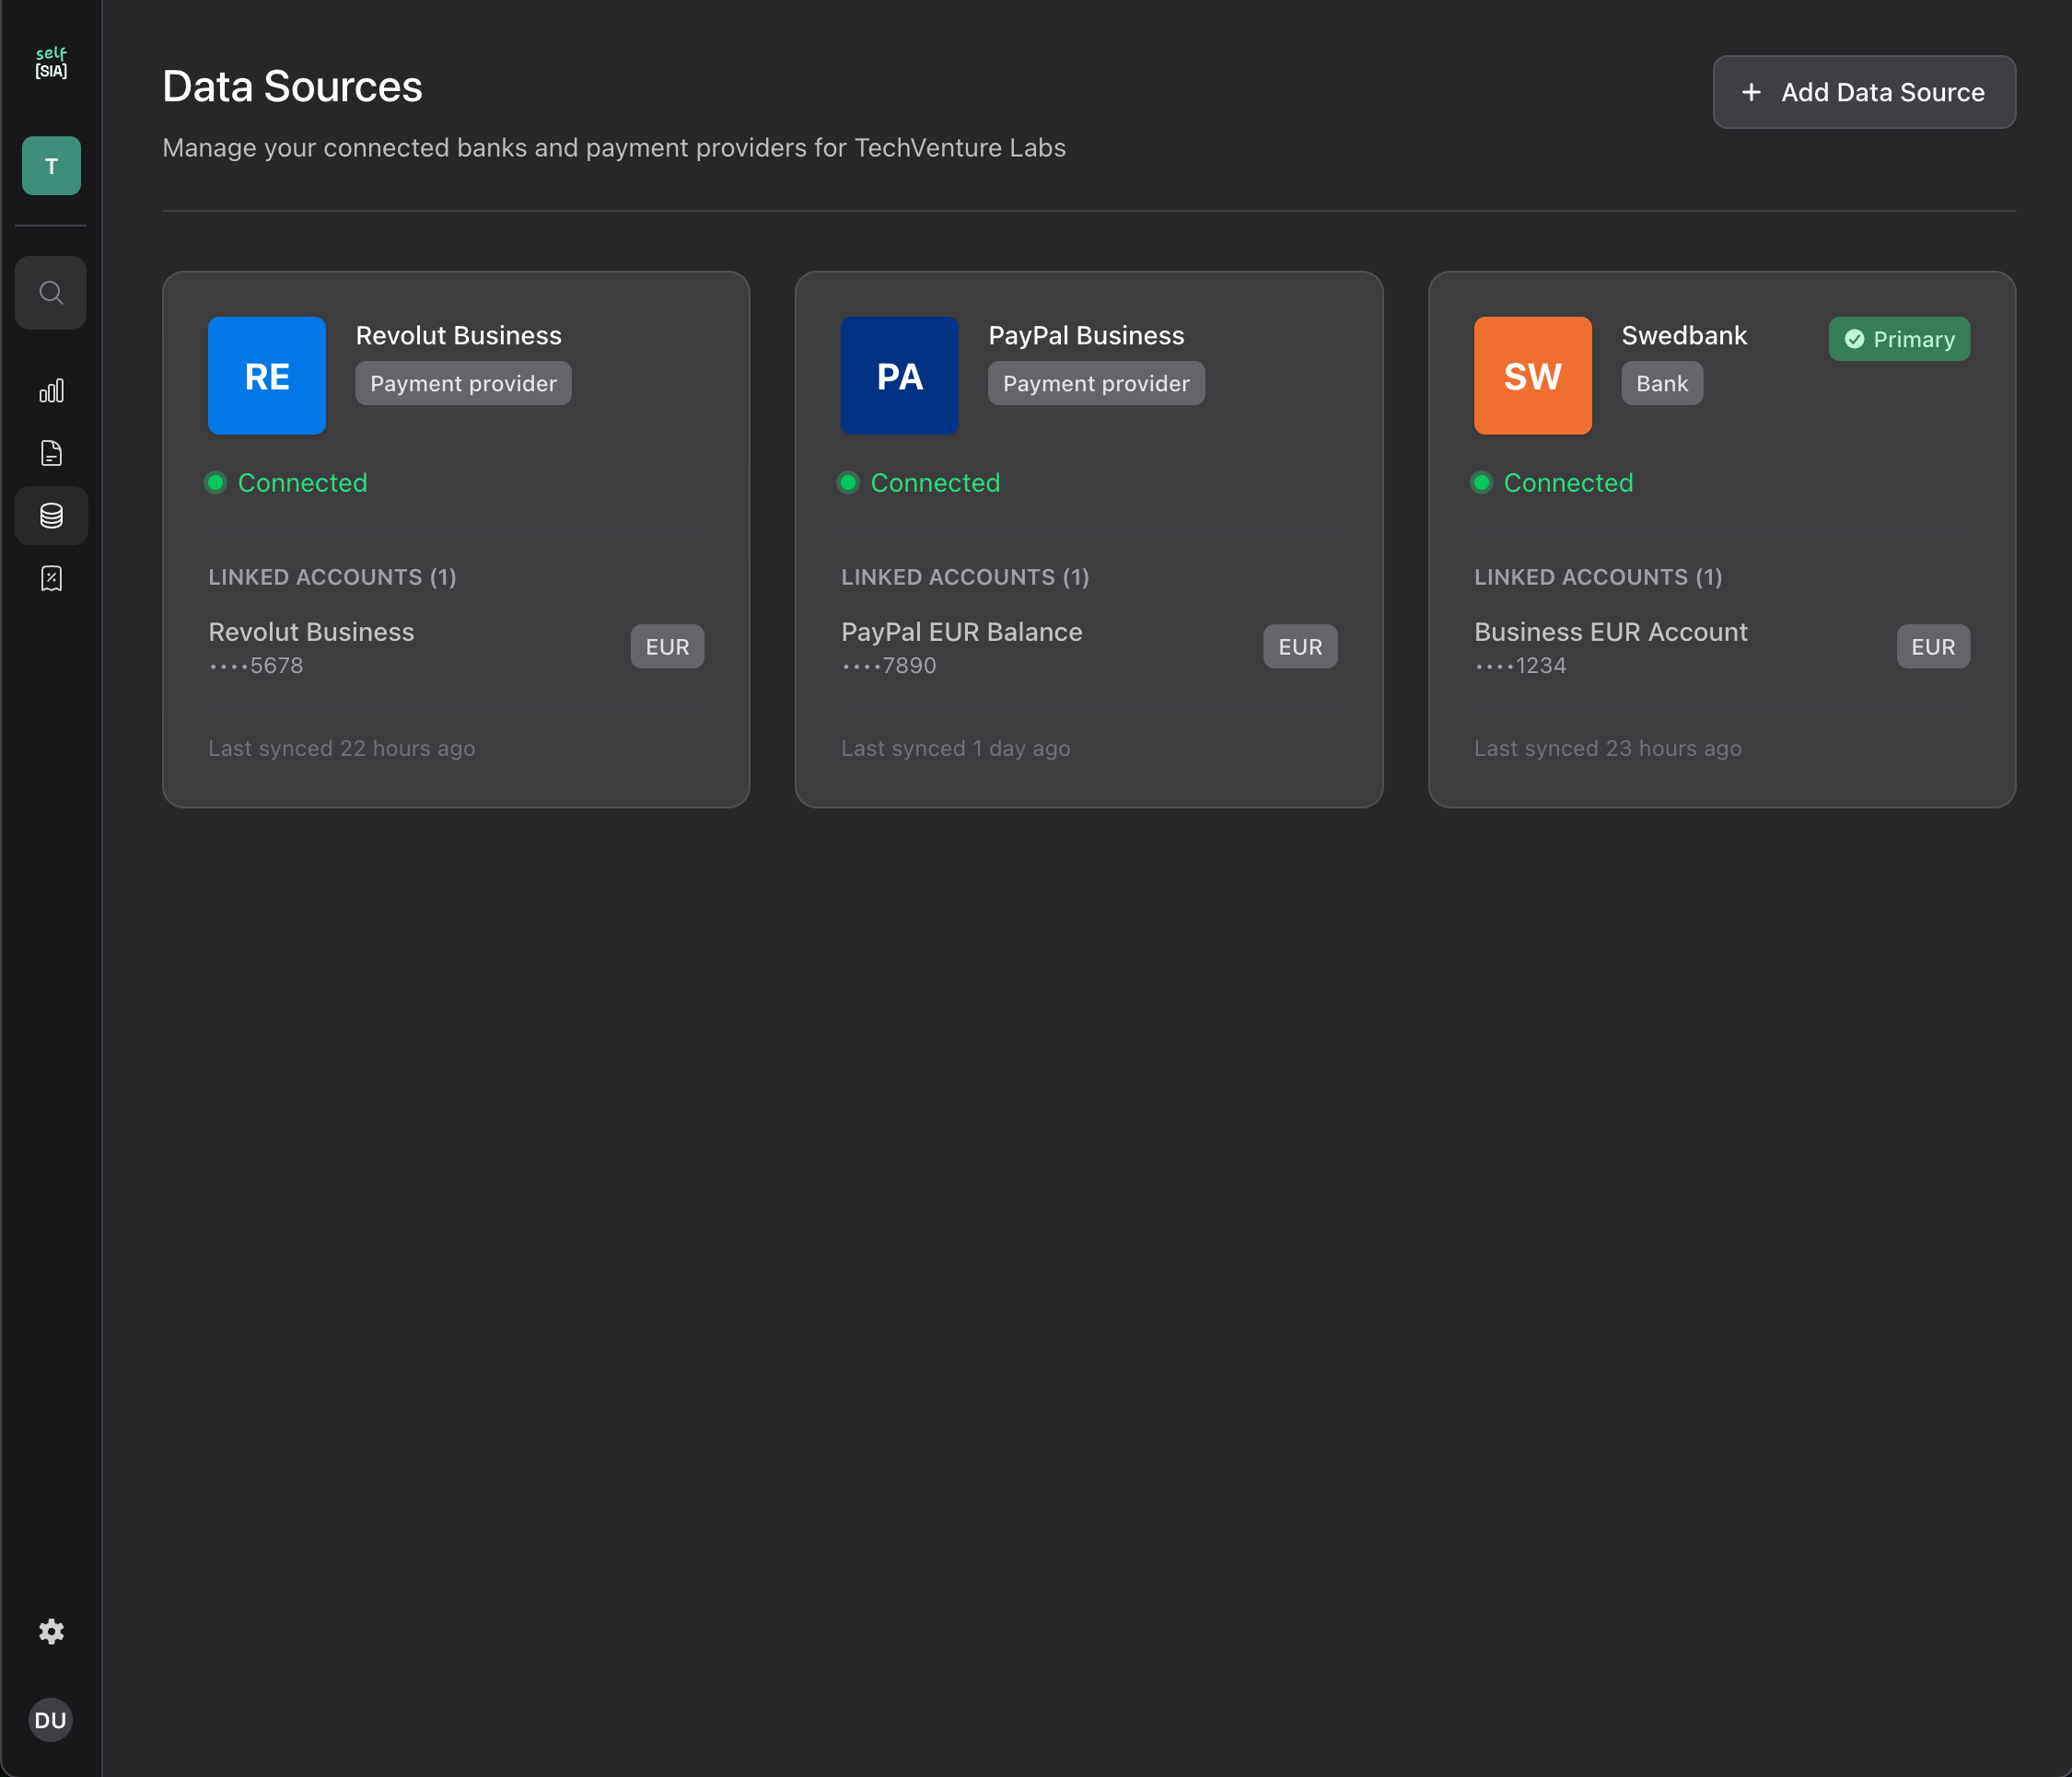Screen dimensions: 2072x1777
Task: Expand the PayPal LINKED ACCOUNTS section
Action: (x=964, y=577)
